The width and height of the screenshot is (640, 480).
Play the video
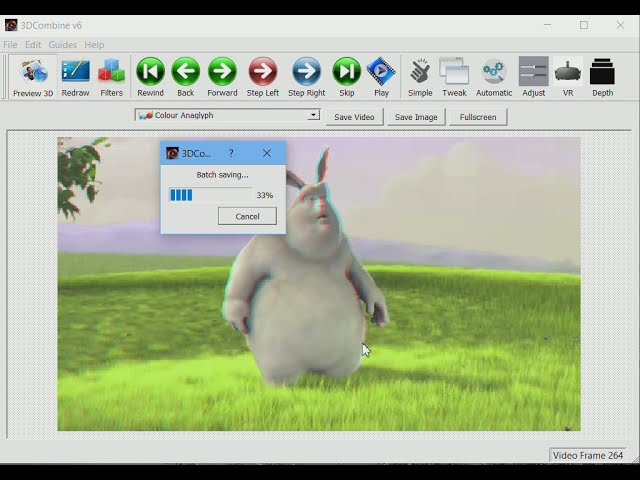coord(381,77)
